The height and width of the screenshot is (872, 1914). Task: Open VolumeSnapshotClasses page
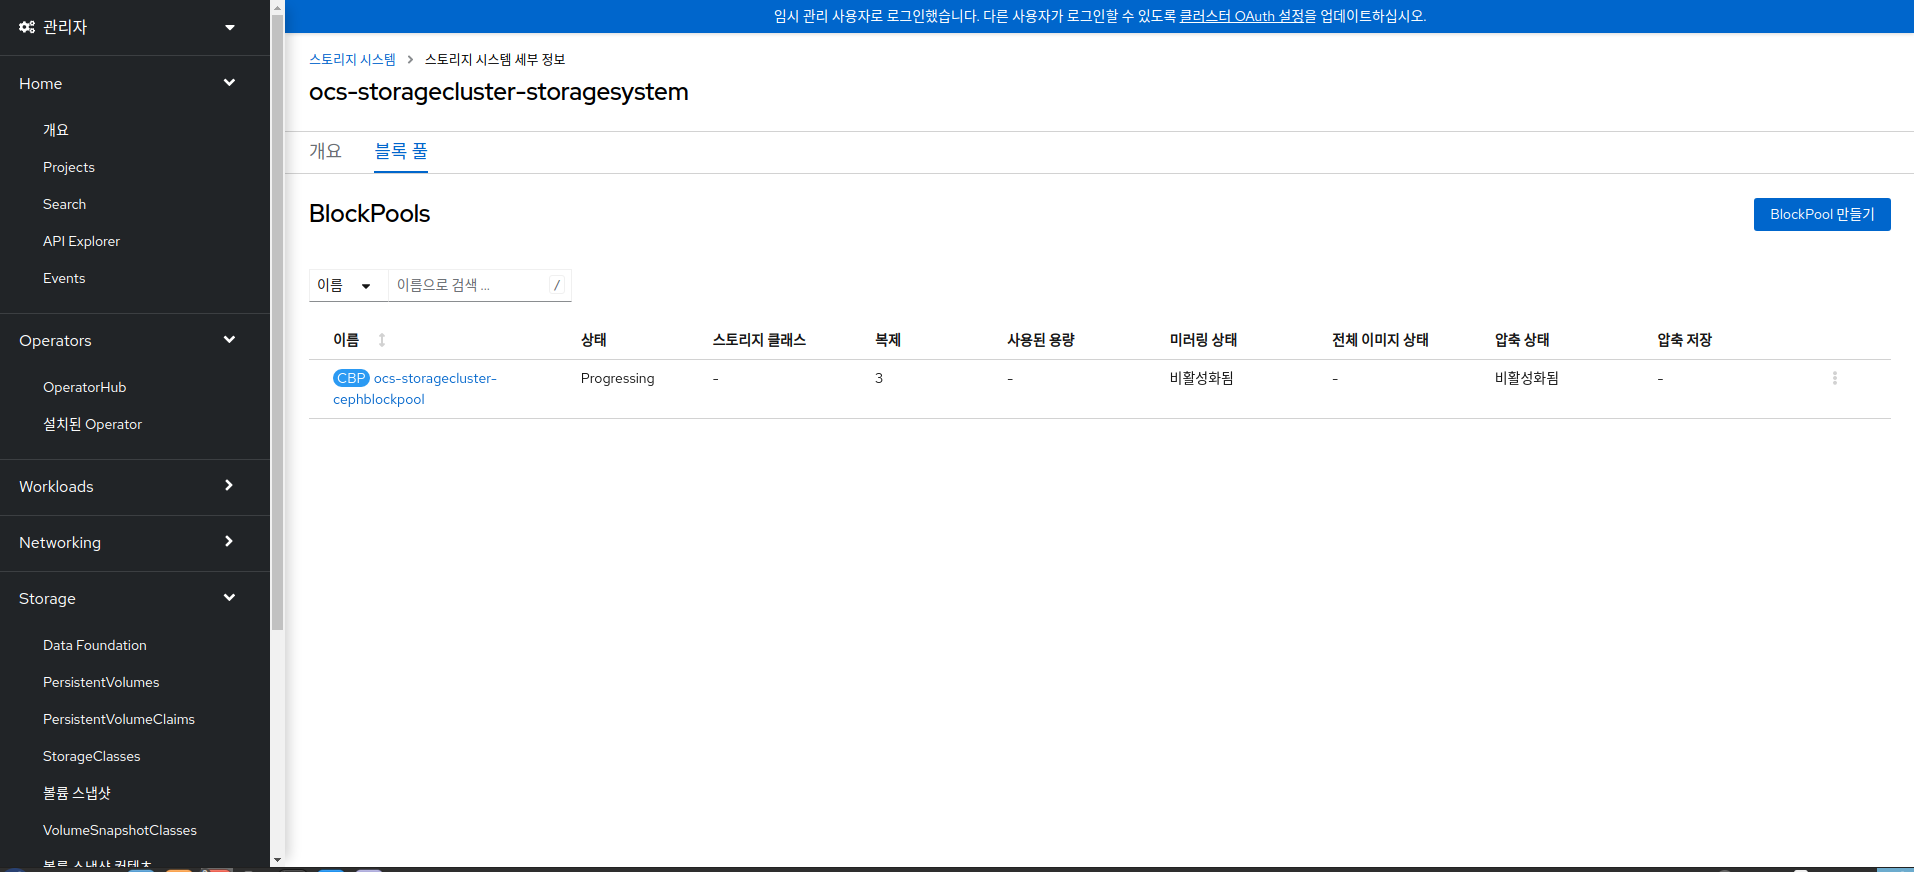point(120,830)
